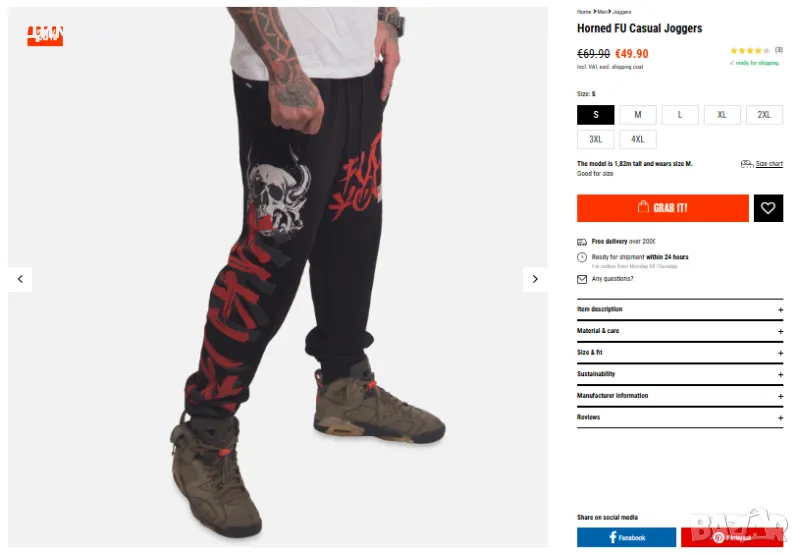Click the store logo at top left
Viewport: 800px width, 555px height.
(45, 36)
